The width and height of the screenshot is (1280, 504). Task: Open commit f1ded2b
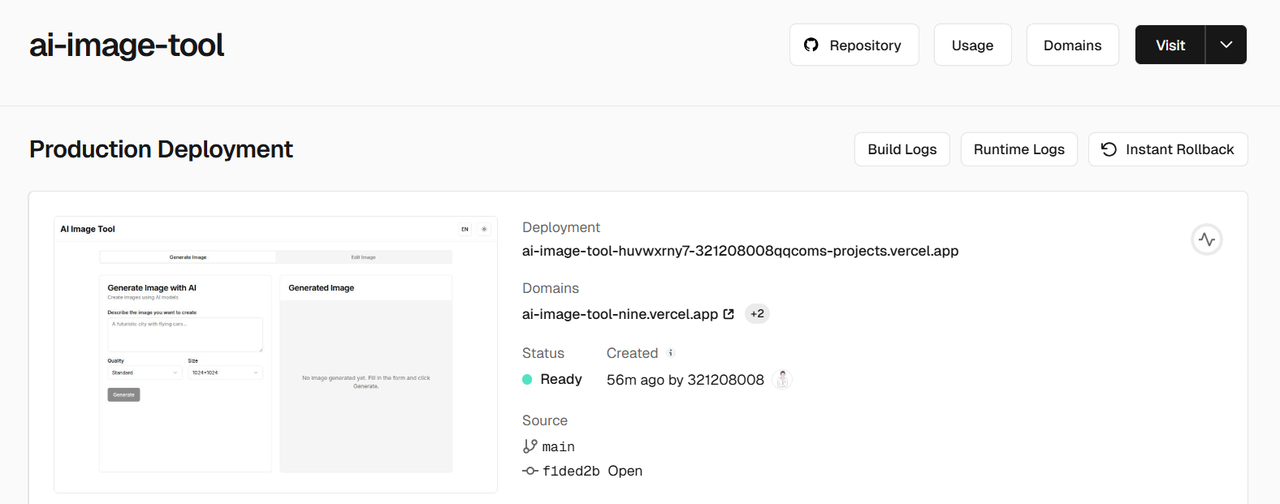[x=571, y=471]
